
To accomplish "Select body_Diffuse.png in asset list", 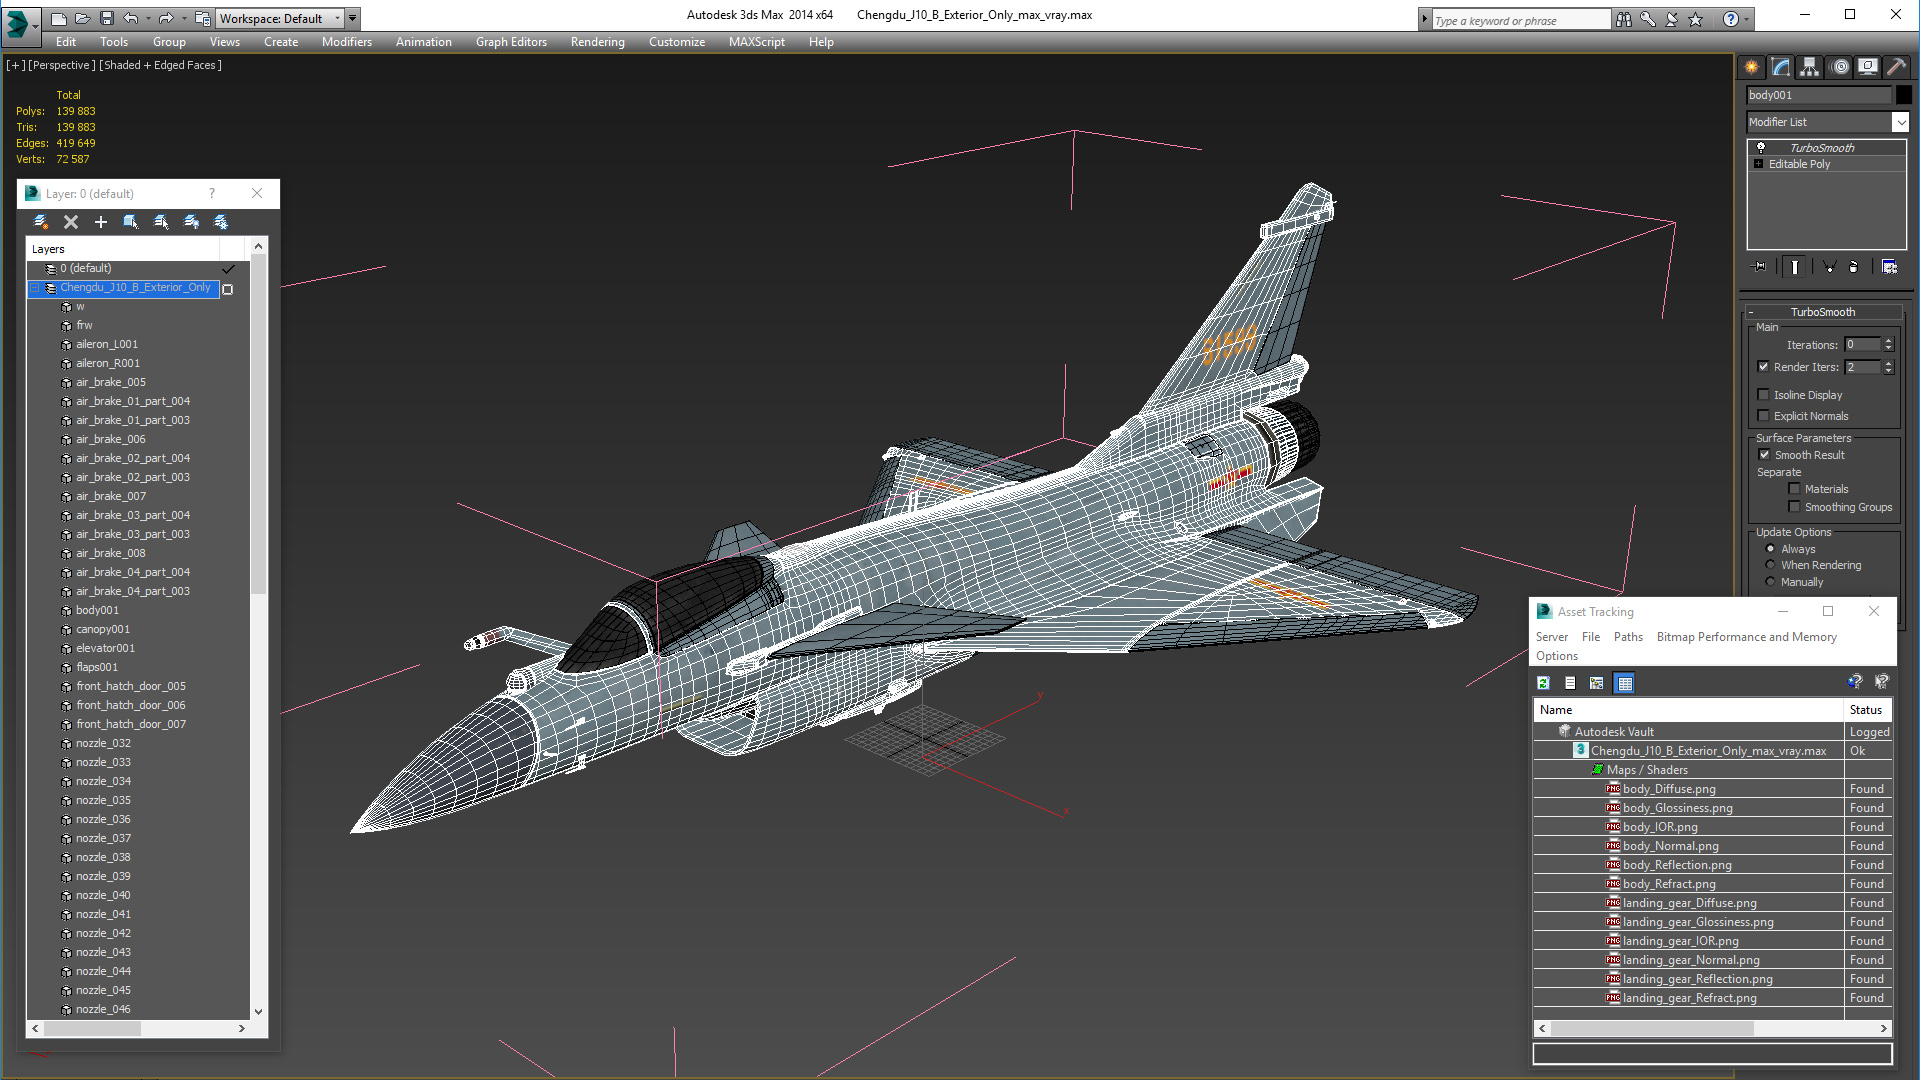I will tap(1668, 789).
